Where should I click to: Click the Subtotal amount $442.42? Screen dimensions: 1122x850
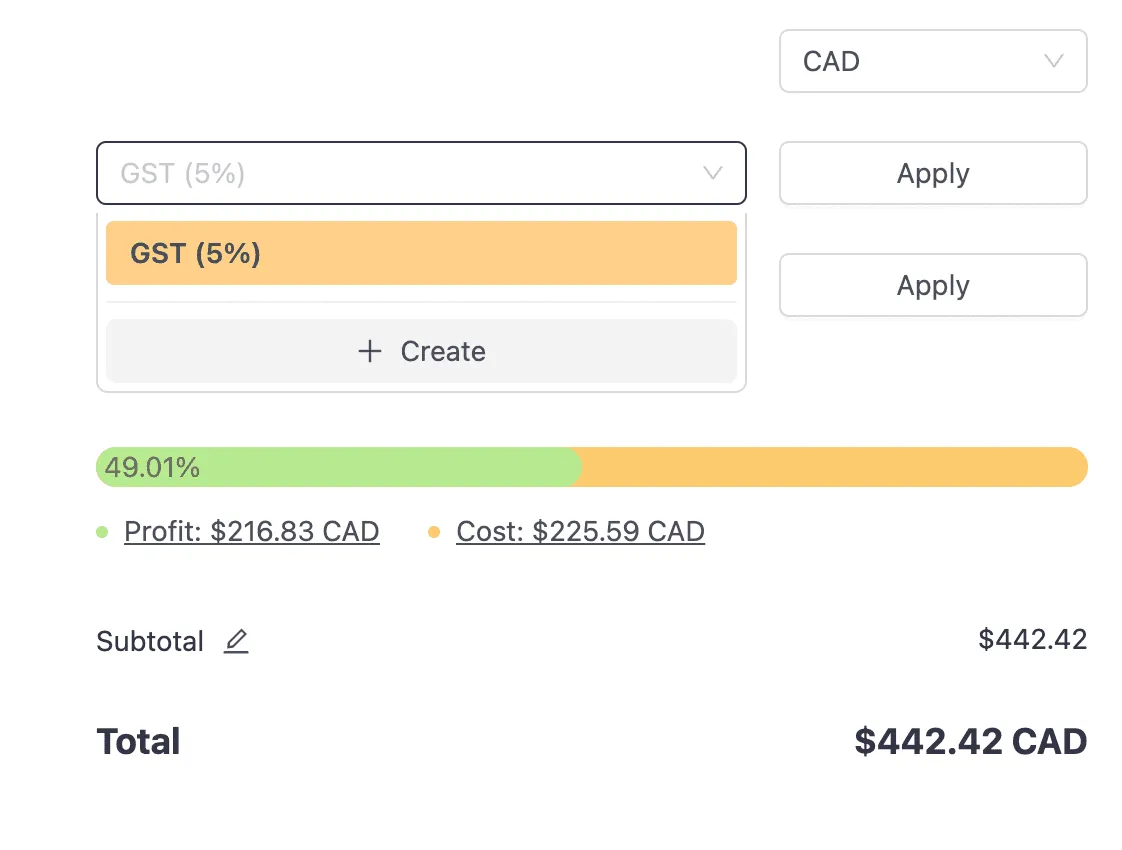(x=1033, y=639)
